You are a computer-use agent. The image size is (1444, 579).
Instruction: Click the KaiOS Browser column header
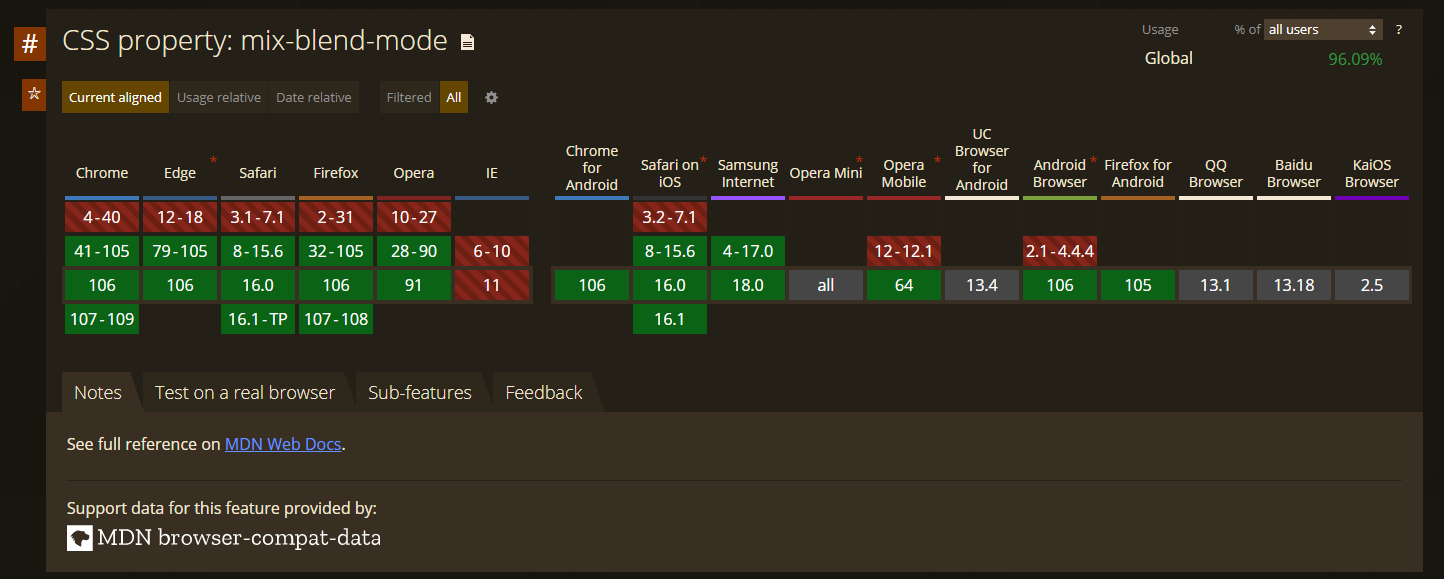click(x=1372, y=173)
